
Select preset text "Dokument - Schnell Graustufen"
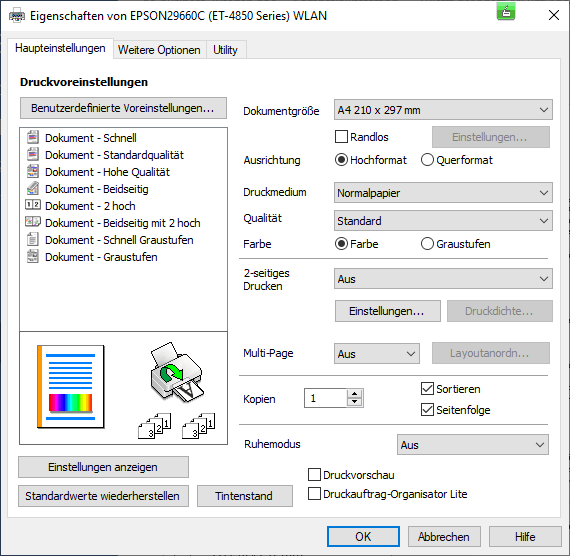pyautogui.click(x=119, y=240)
